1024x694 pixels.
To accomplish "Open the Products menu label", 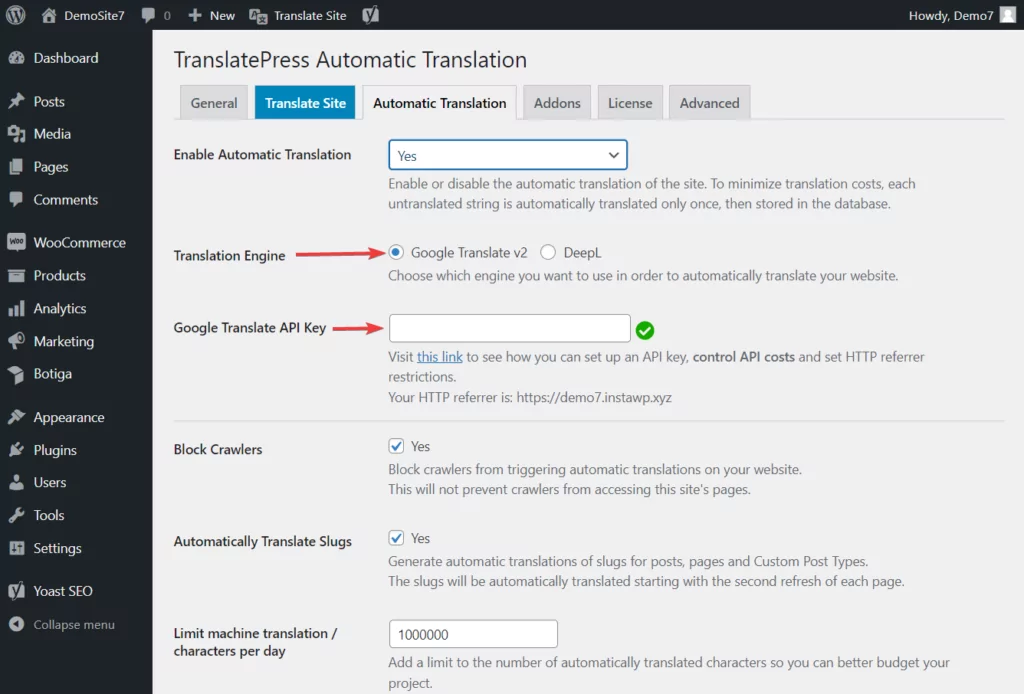I will [59, 276].
